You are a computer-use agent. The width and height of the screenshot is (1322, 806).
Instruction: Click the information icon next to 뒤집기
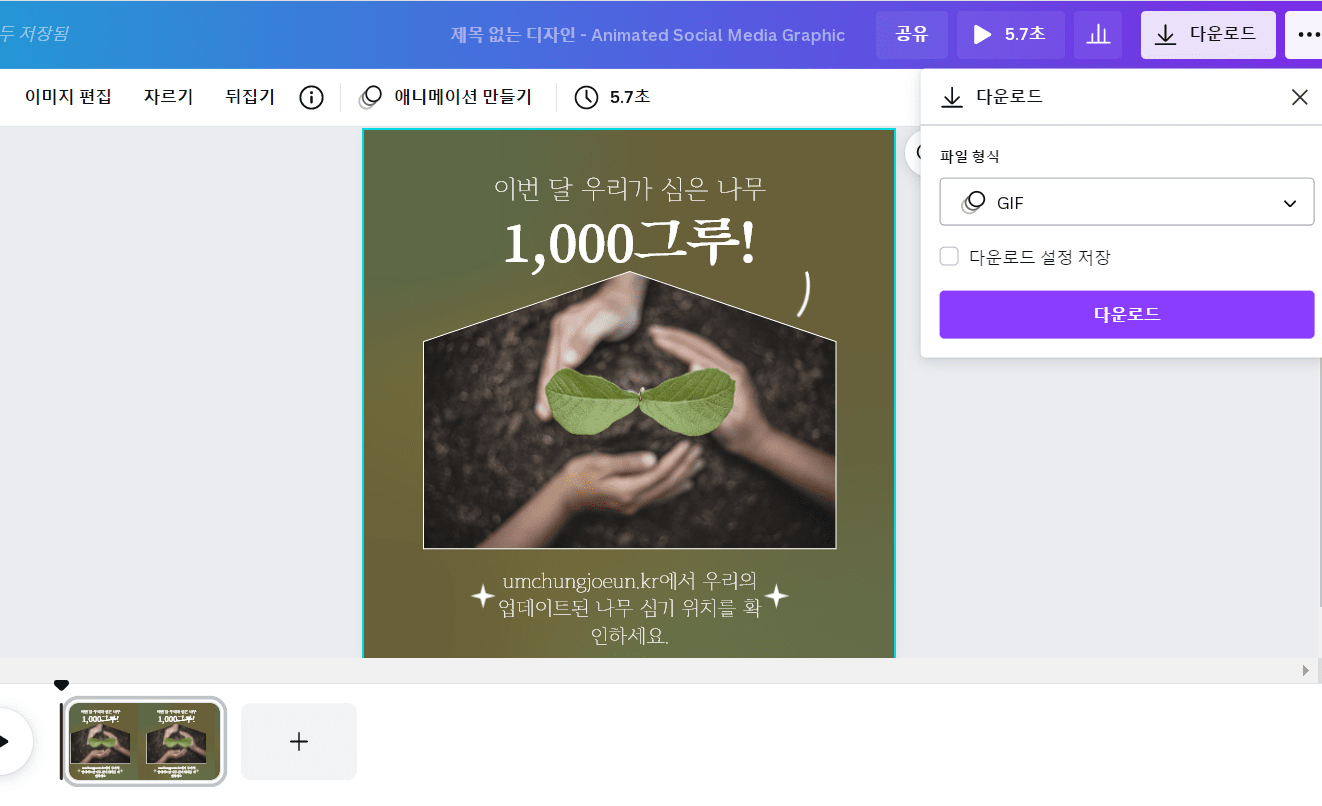[x=311, y=97]
